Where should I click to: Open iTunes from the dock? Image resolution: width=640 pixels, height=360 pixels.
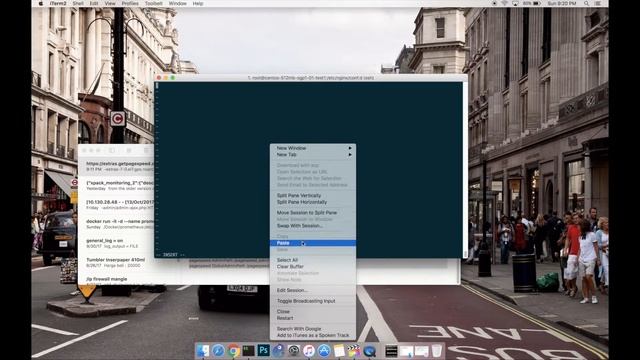click(x=309, y=351)
